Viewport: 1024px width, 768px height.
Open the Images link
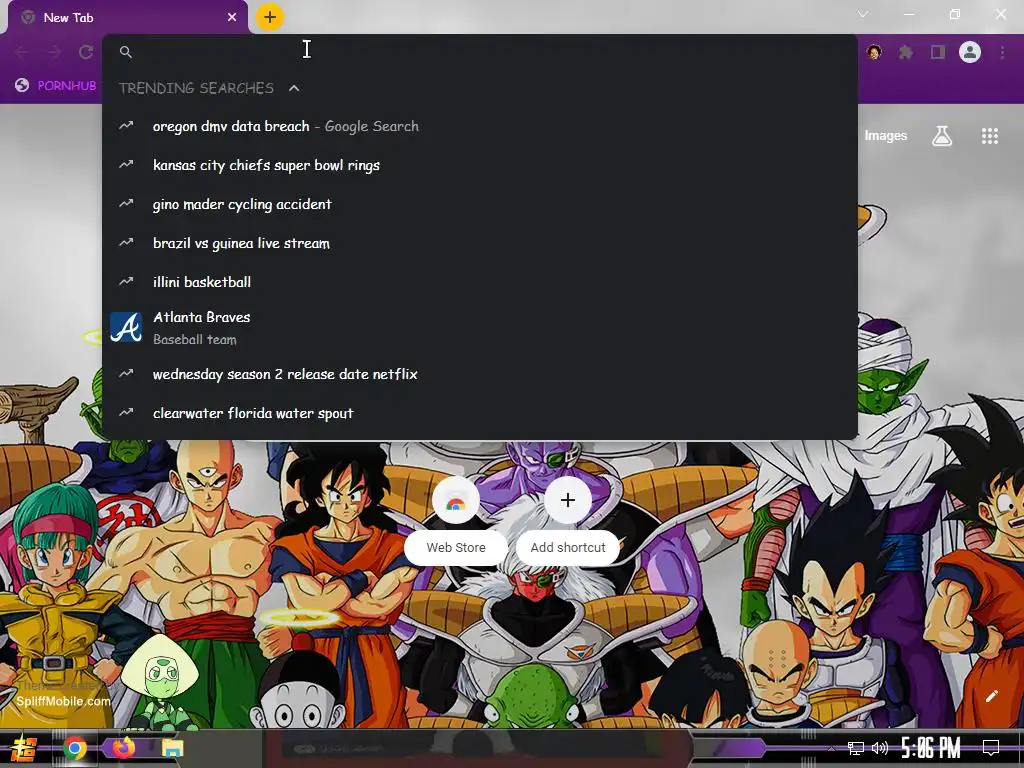[x=886, y=136]
